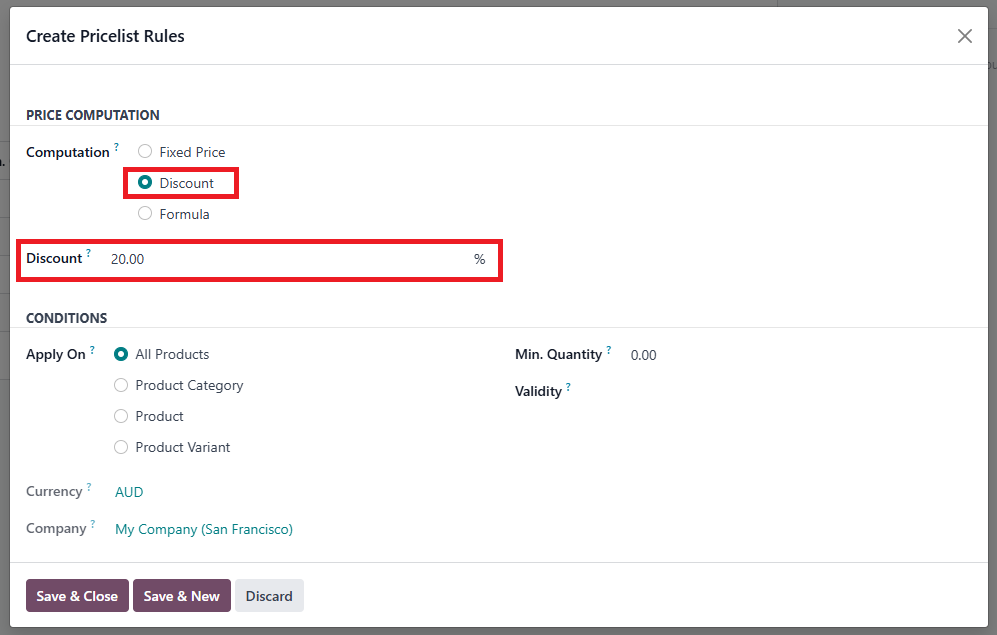This screenshot has height=635, width=997.
Task: Discard the pricelist rule changes
Action: point(269,596)
